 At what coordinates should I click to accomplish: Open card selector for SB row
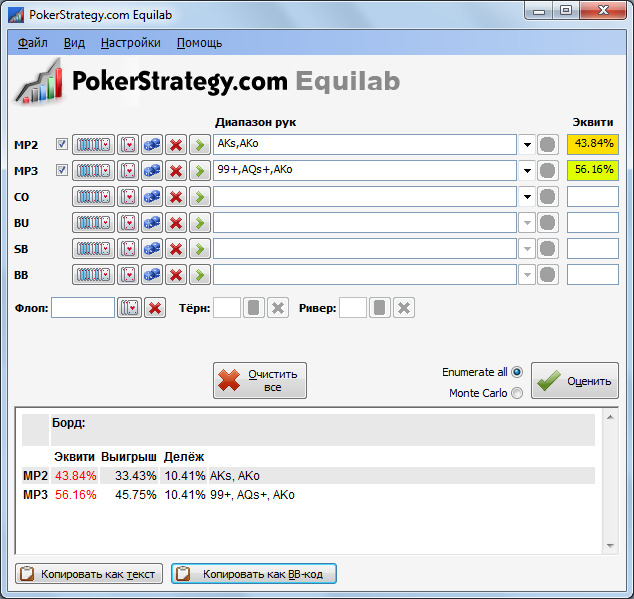(x=128, y=249)
